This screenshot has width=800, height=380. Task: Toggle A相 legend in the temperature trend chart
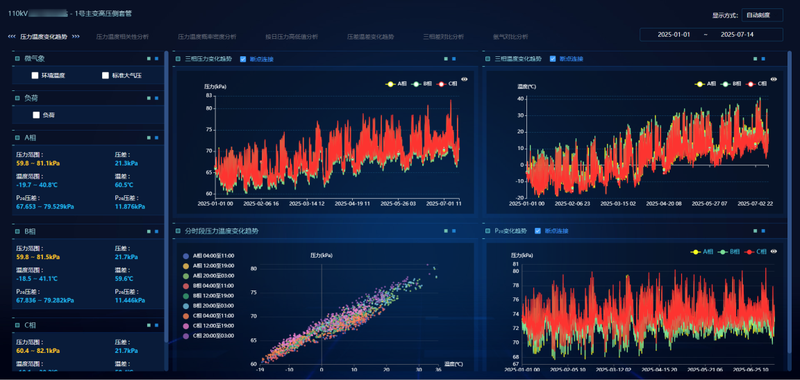point(706,84)
